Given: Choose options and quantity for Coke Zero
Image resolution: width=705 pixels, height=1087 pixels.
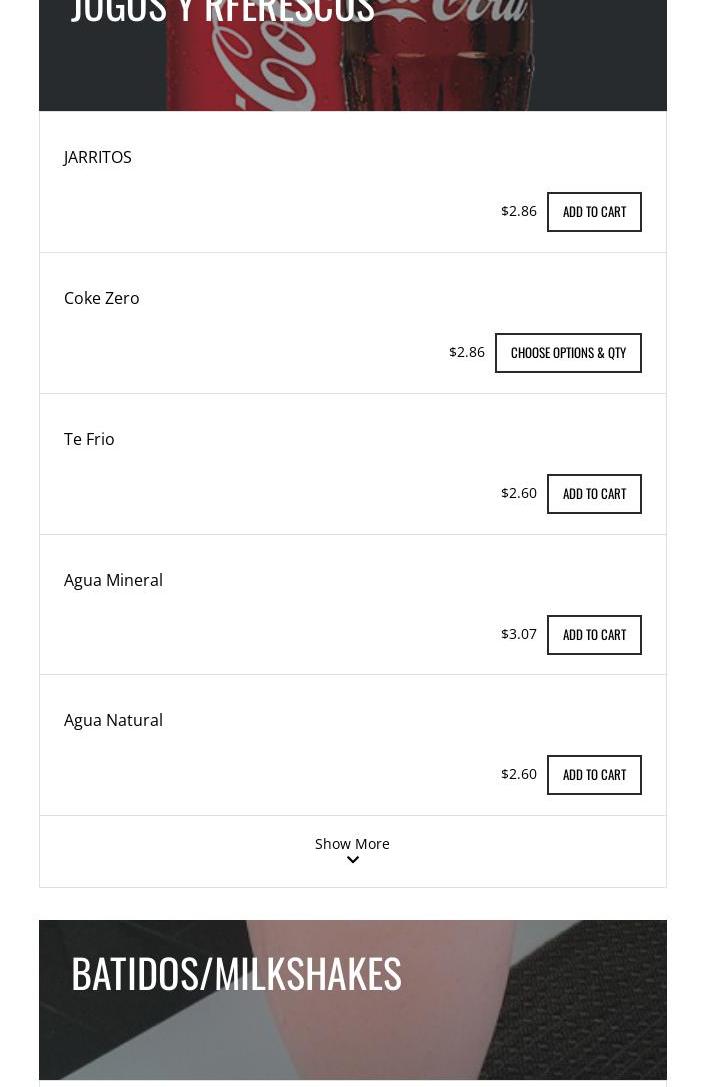Looking at the screenshot, I should coord(568,353).
